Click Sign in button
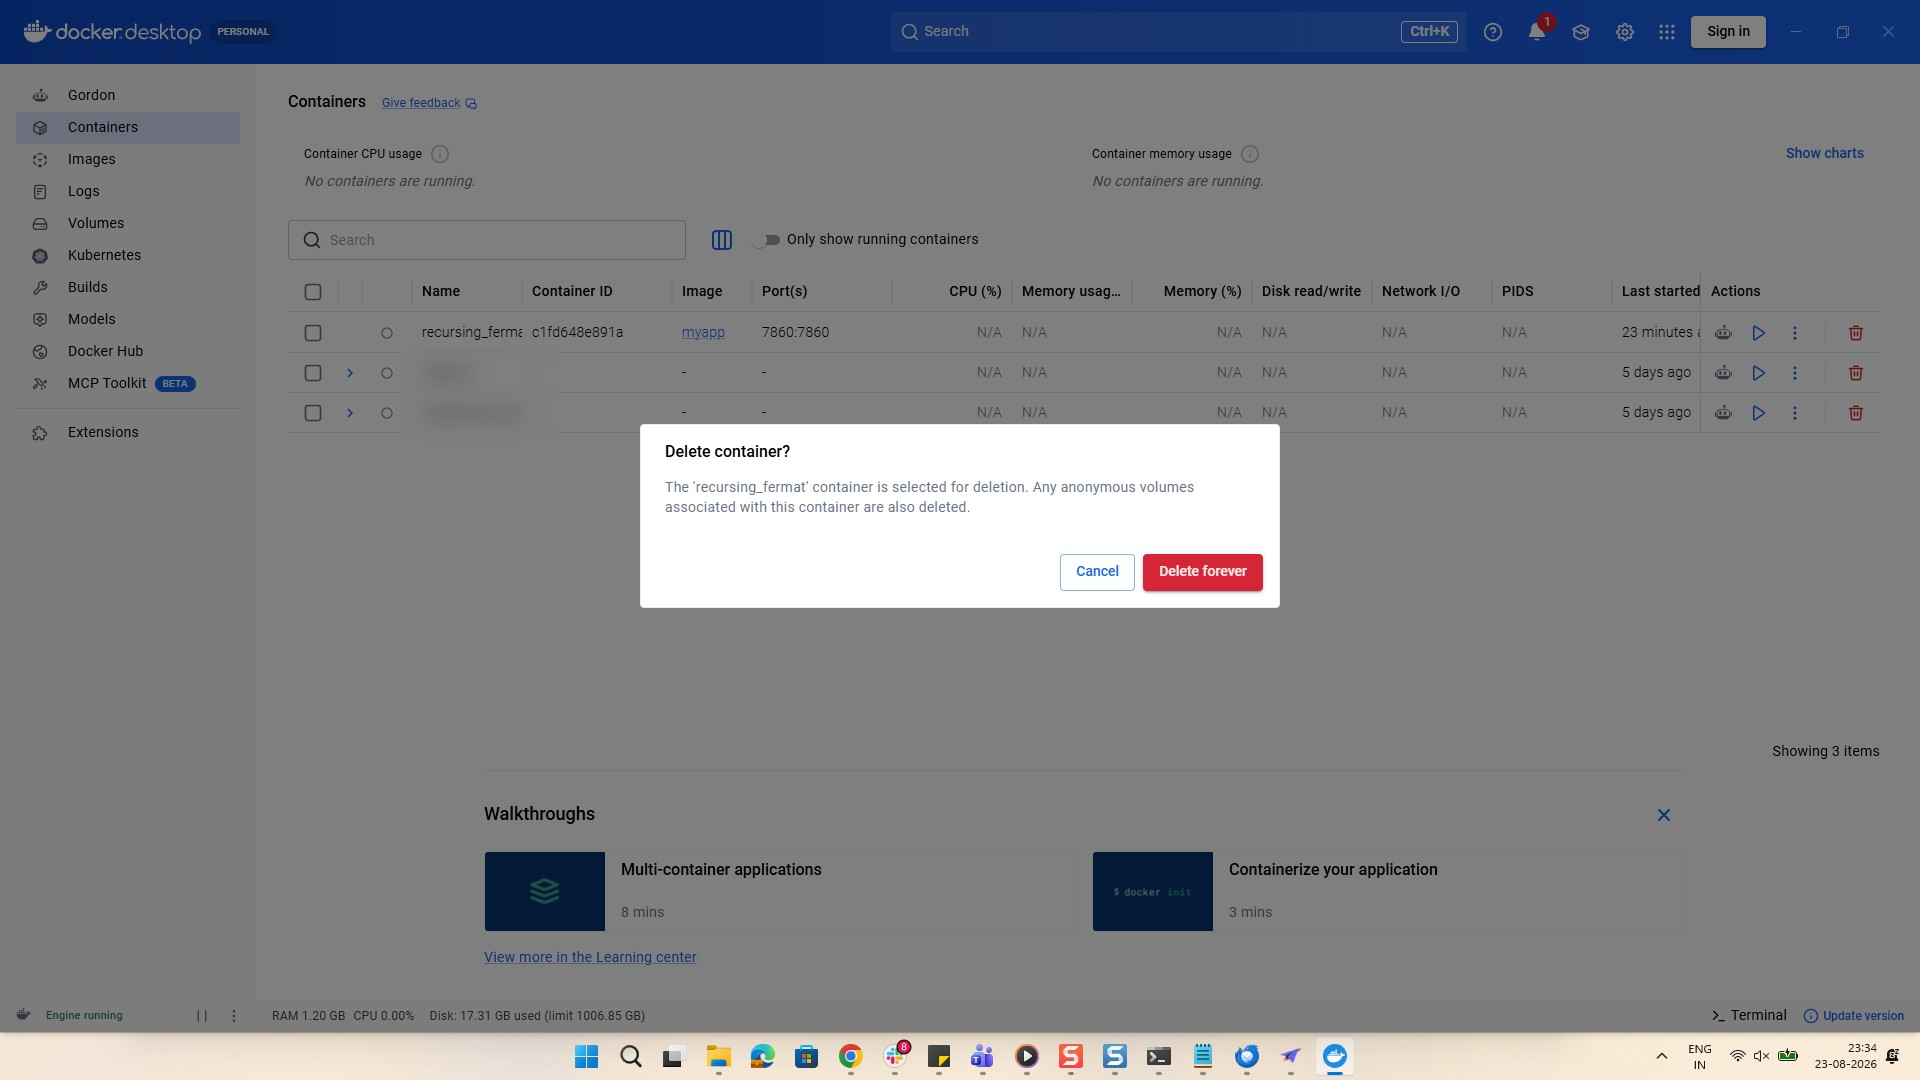The height and width of the screenshot is (1080, 1920). pos(1728,32)
